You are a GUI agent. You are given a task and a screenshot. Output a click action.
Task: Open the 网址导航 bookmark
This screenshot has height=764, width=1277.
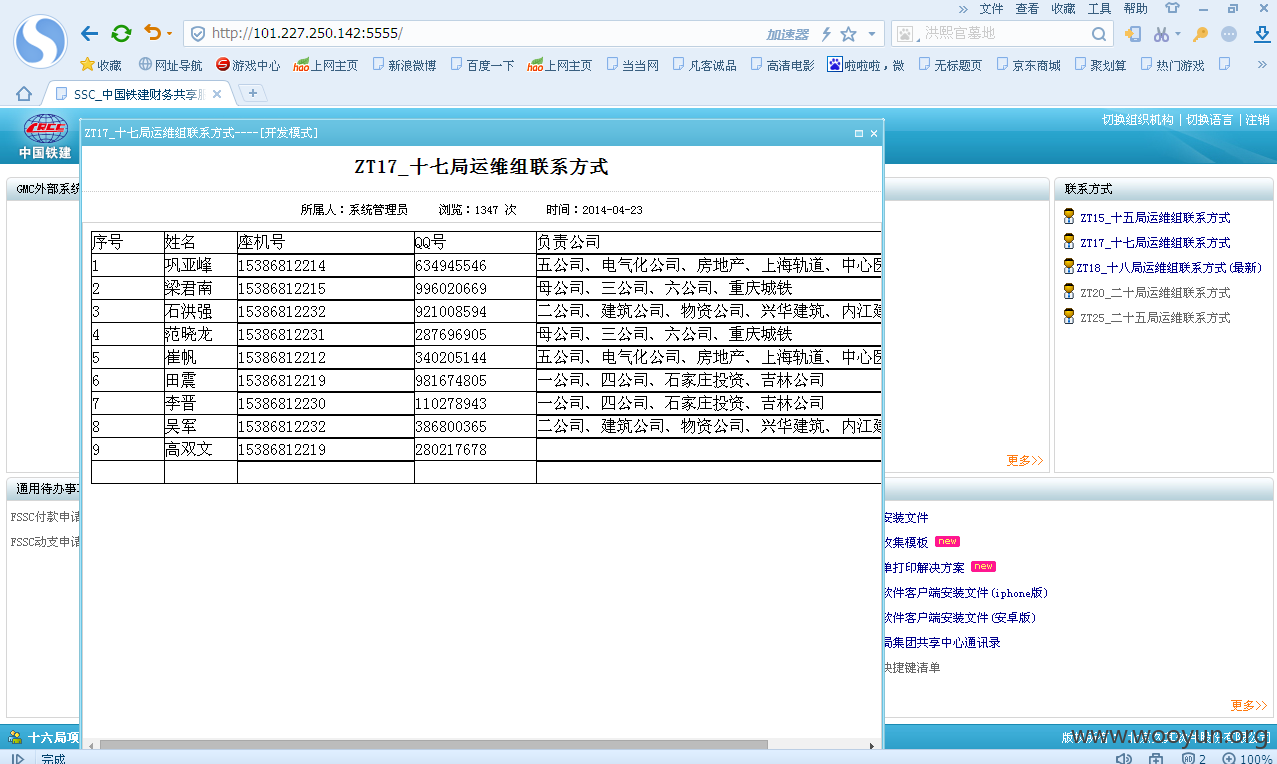170,65
